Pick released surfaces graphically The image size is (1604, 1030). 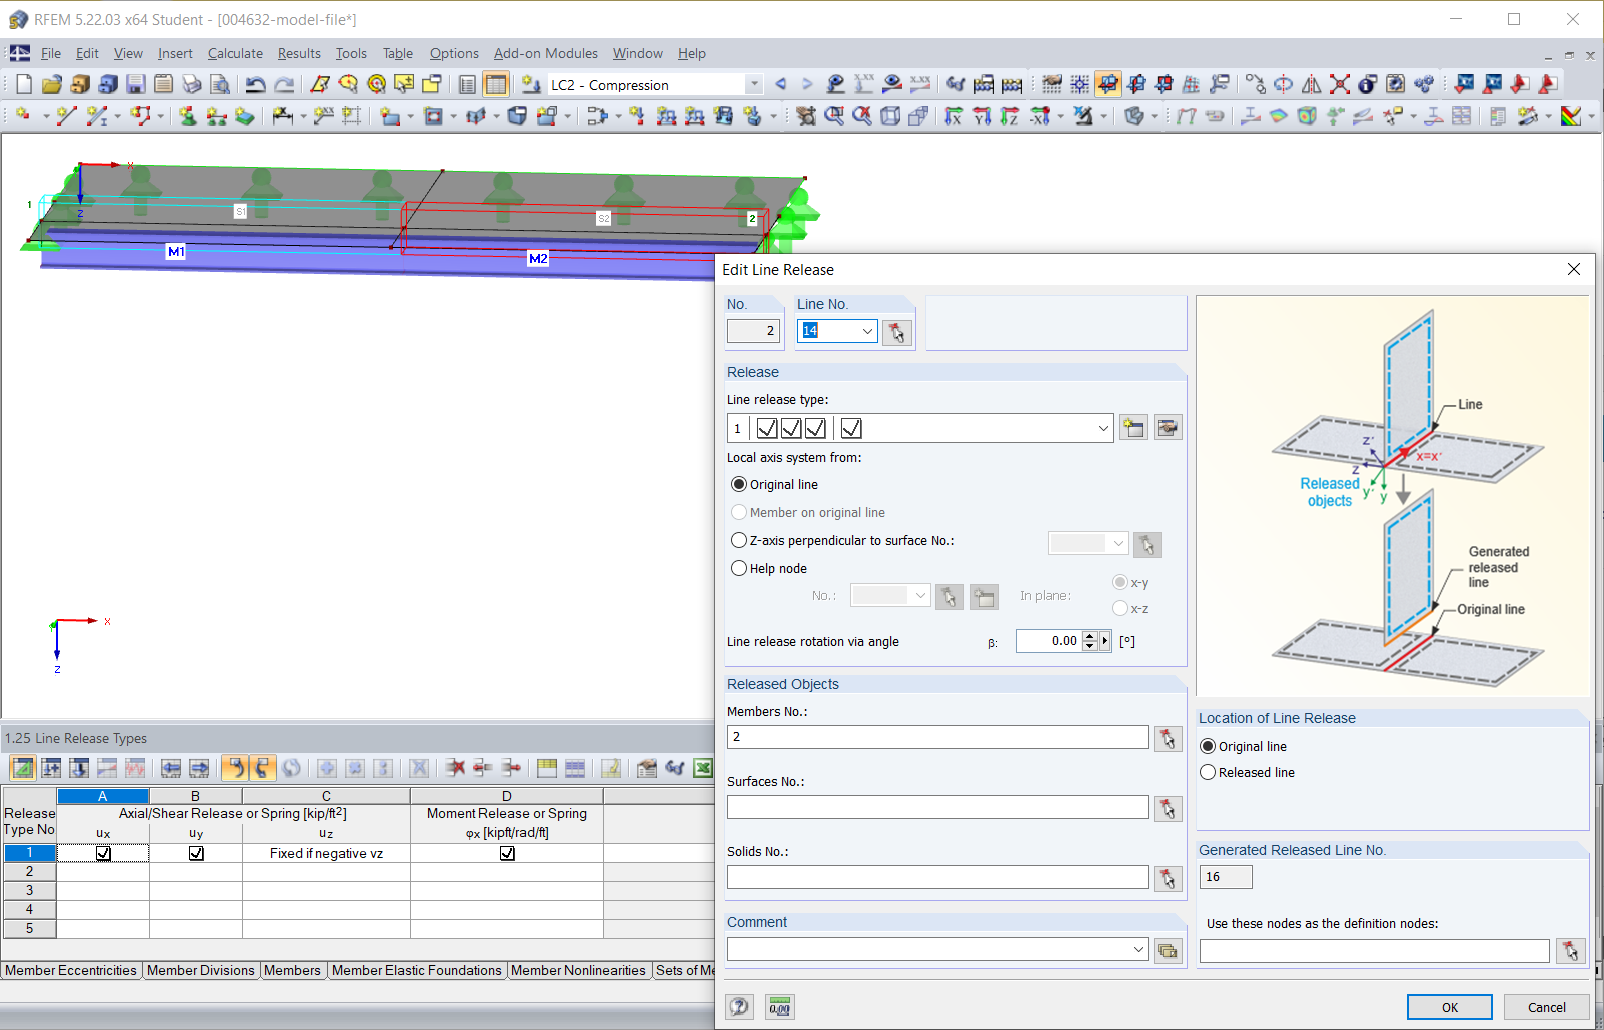(x=1168, y=809)
